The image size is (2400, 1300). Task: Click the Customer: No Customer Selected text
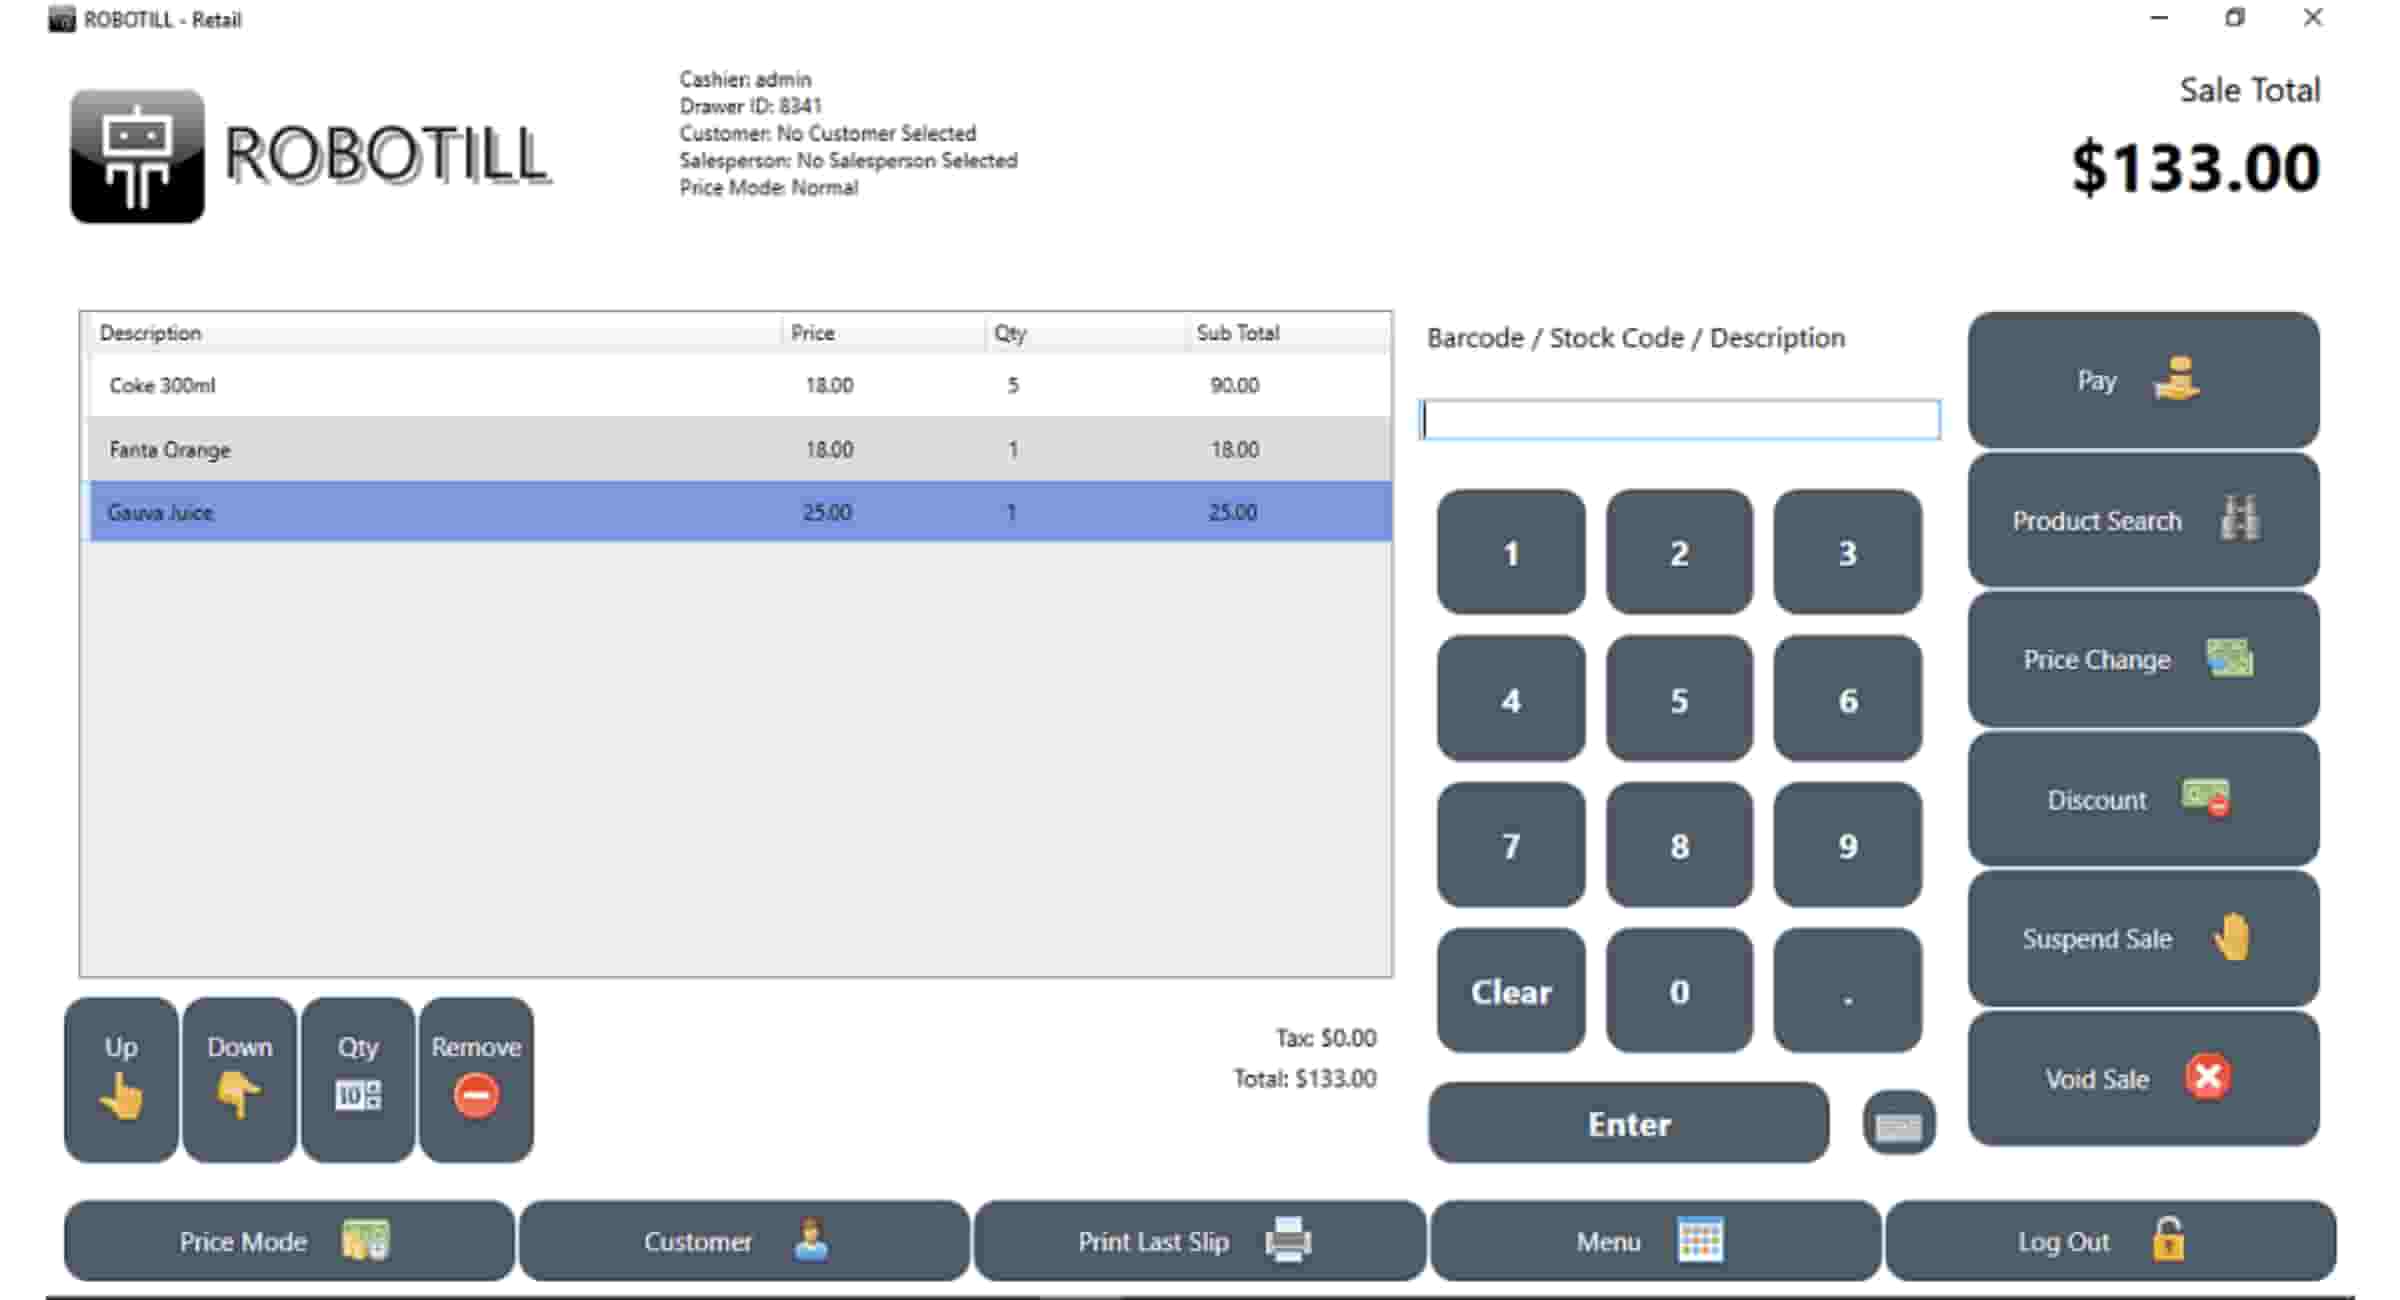coord(827,133)
